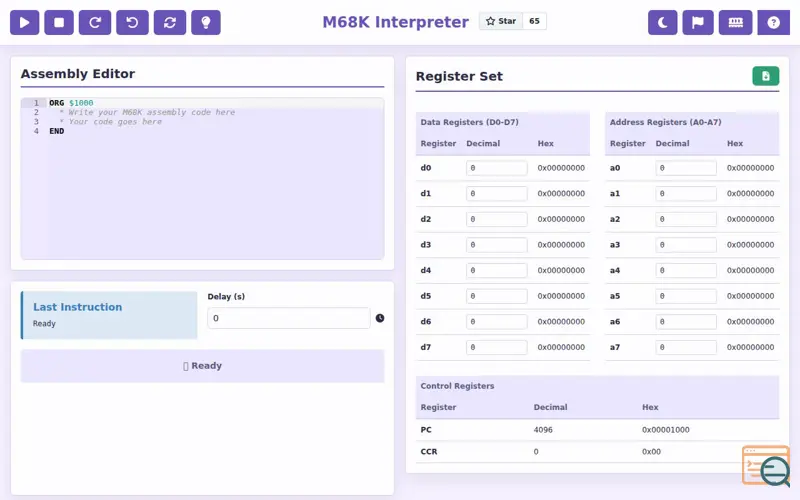Click the green export registers file icon

(x=765, y=76)
